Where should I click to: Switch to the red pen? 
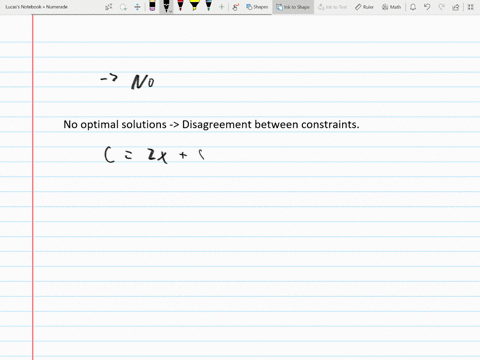click(180, 6)
